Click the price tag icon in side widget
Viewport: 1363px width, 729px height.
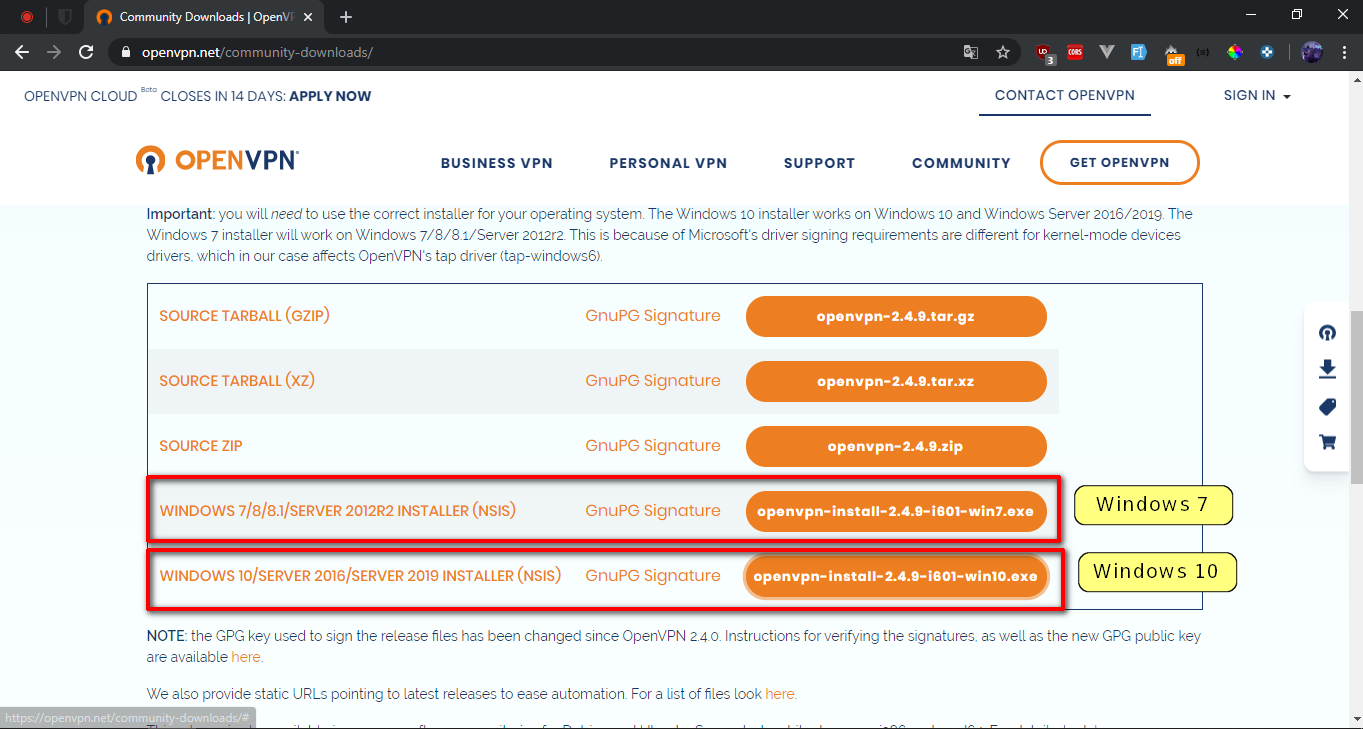[x=1327, y=406]
